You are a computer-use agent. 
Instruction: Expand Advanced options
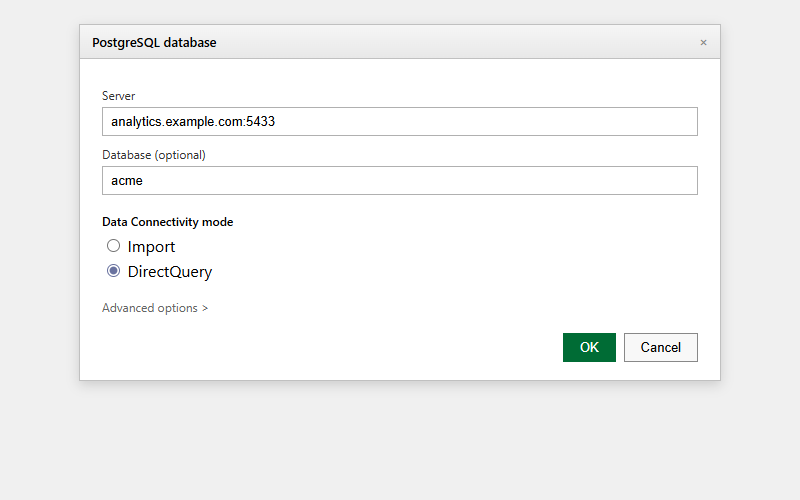click(x=155, y=308)
